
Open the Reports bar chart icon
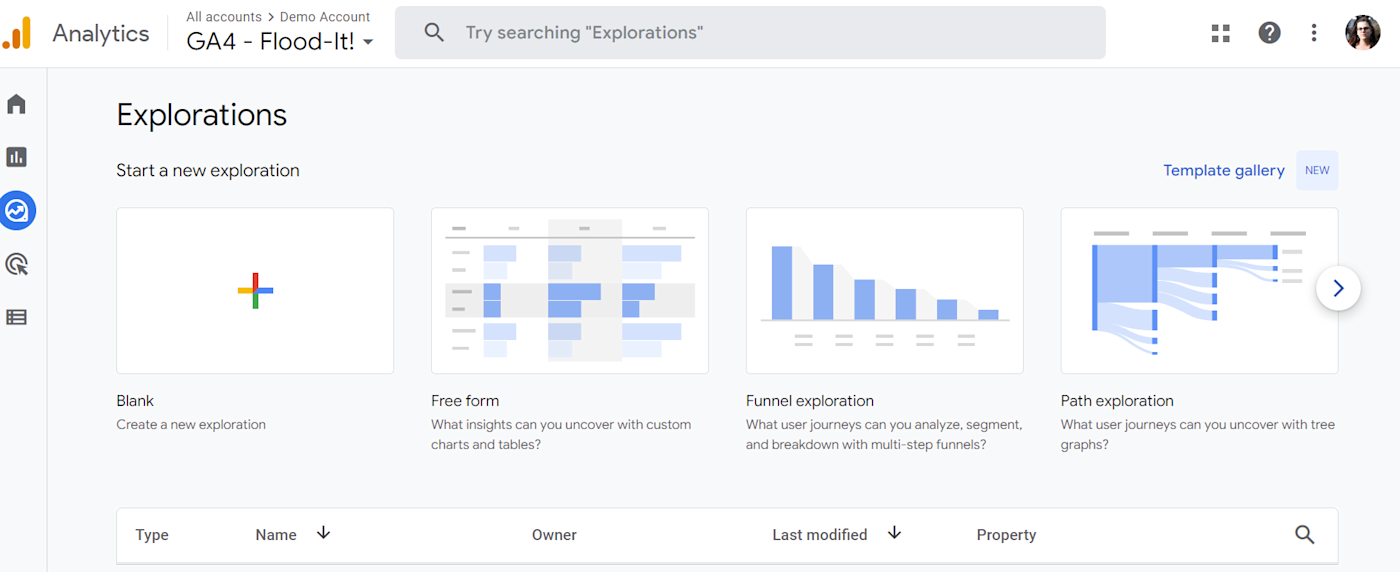point(16,157)
